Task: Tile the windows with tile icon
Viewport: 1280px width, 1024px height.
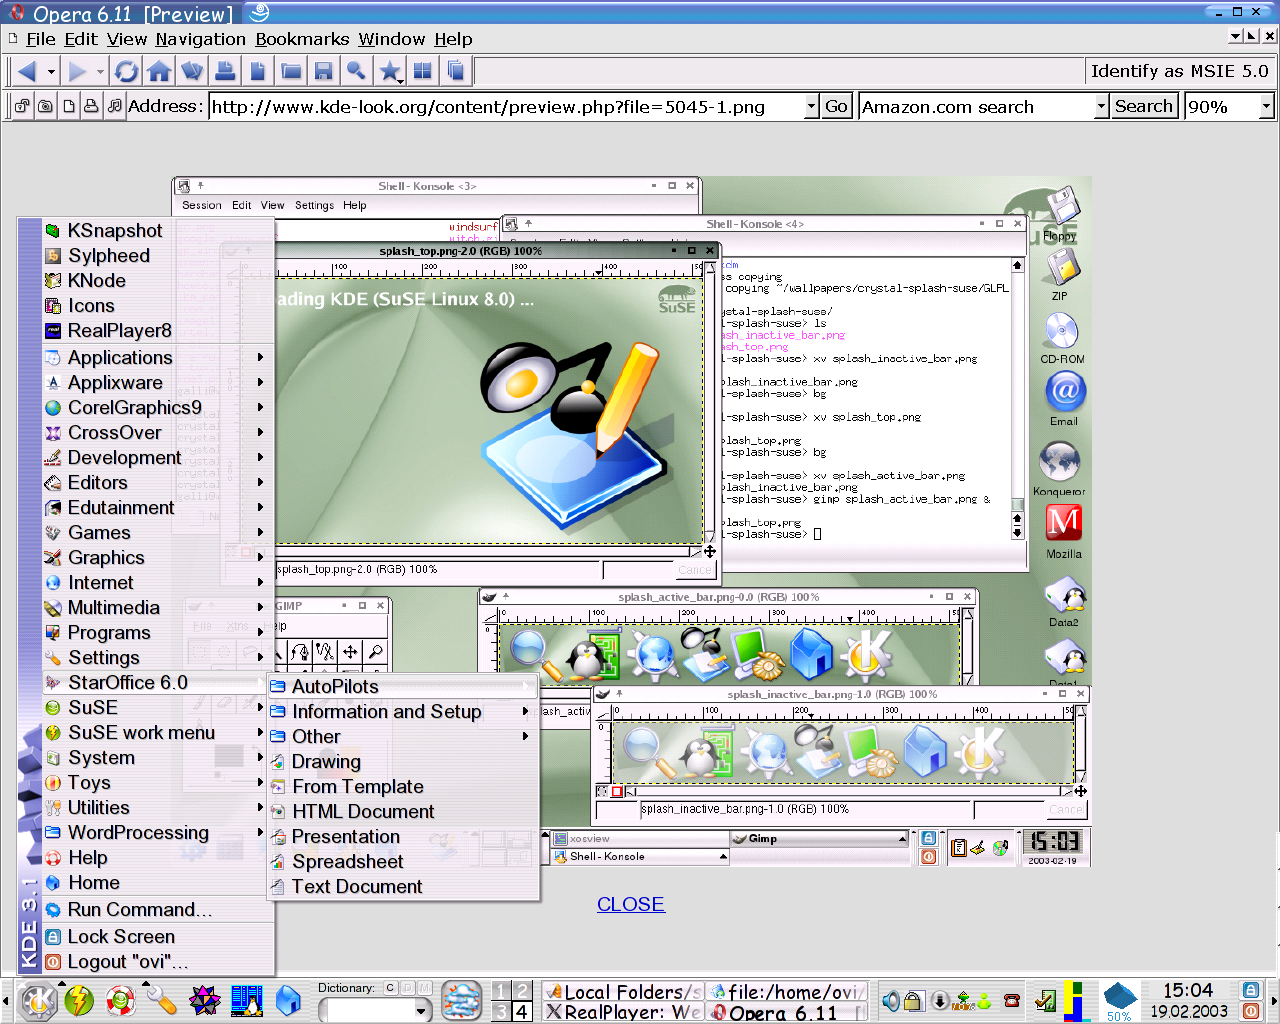Action: click(x=422, y=71)
